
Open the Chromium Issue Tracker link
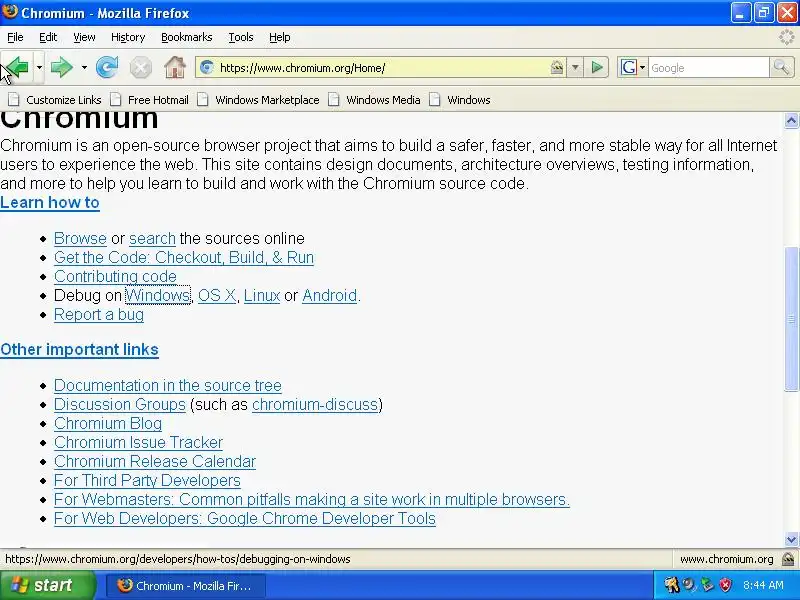coord(138,442)
